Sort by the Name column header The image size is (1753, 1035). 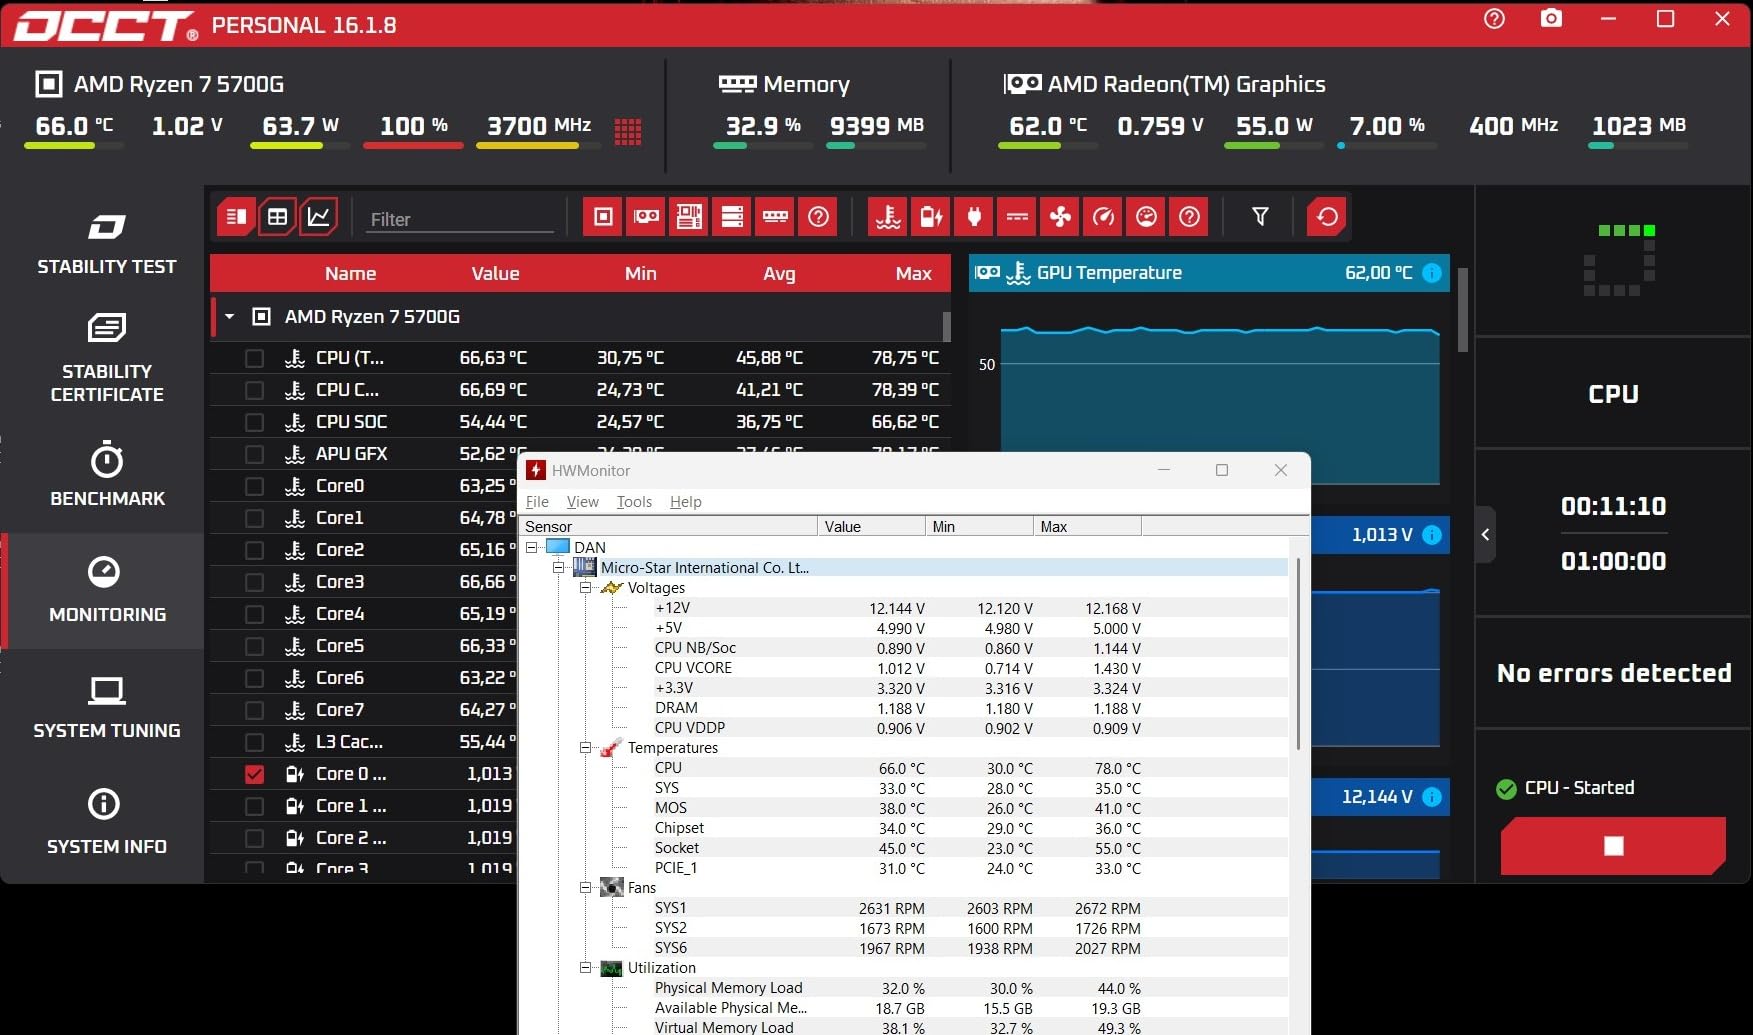click(350, 273)
